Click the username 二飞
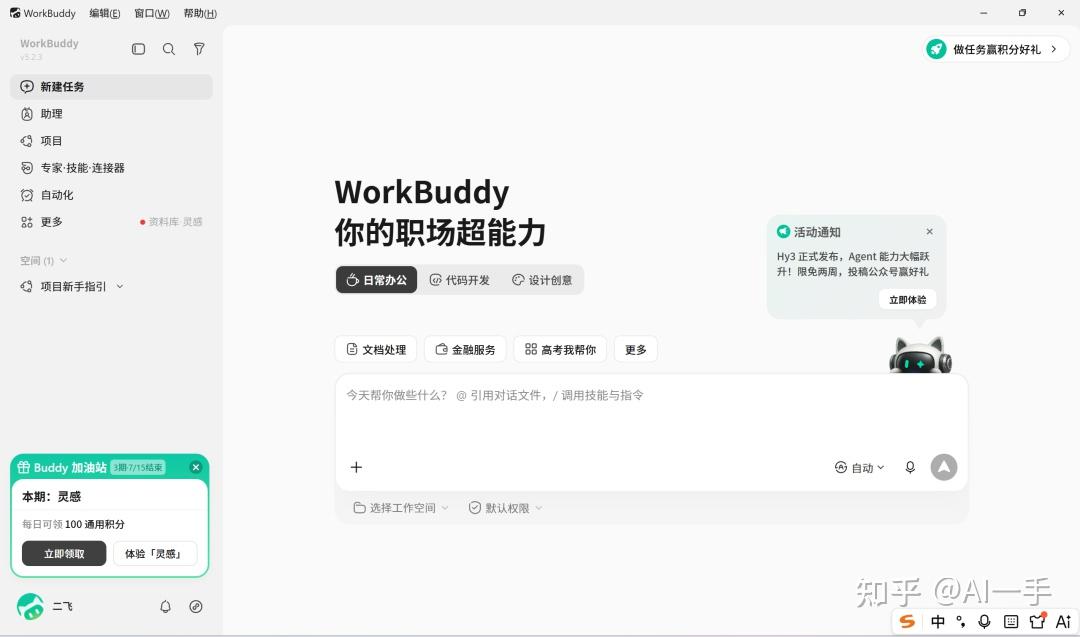Image resolution: width=1080 pixels, height=637 pixels. click(63, 607)
